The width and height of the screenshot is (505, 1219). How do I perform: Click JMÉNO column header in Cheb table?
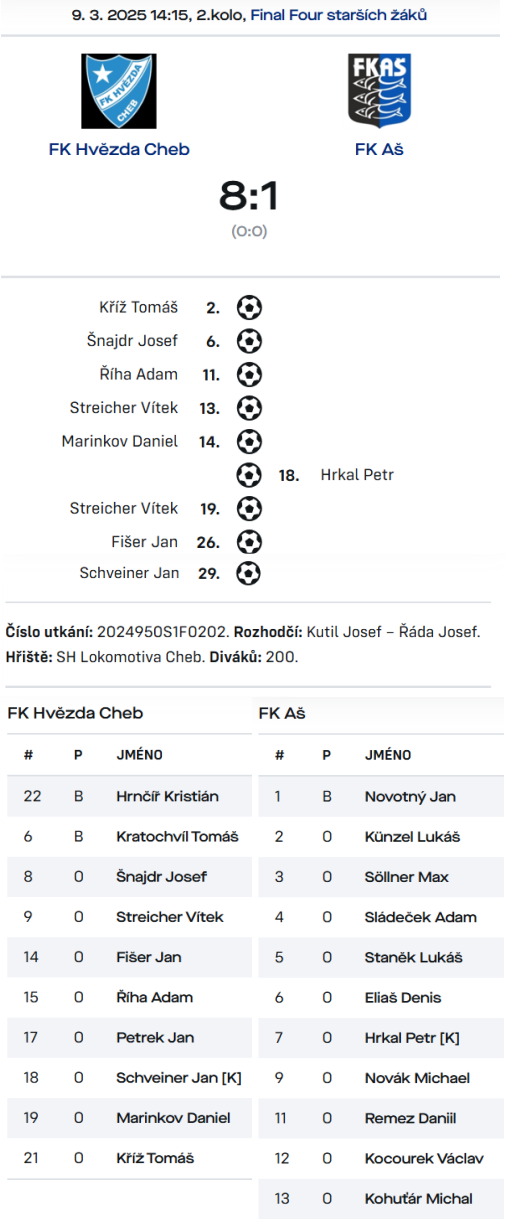(x=139, y=755)
